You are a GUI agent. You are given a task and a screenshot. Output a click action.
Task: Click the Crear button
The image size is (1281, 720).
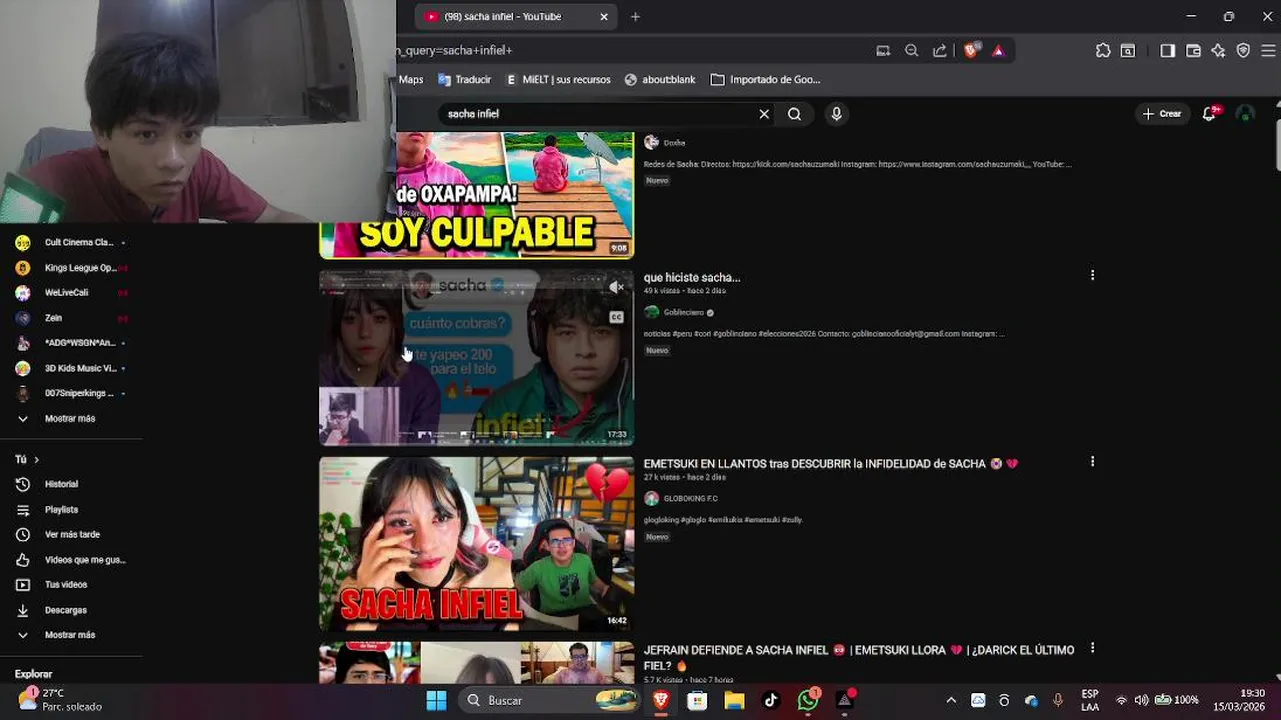point(1162,114)
